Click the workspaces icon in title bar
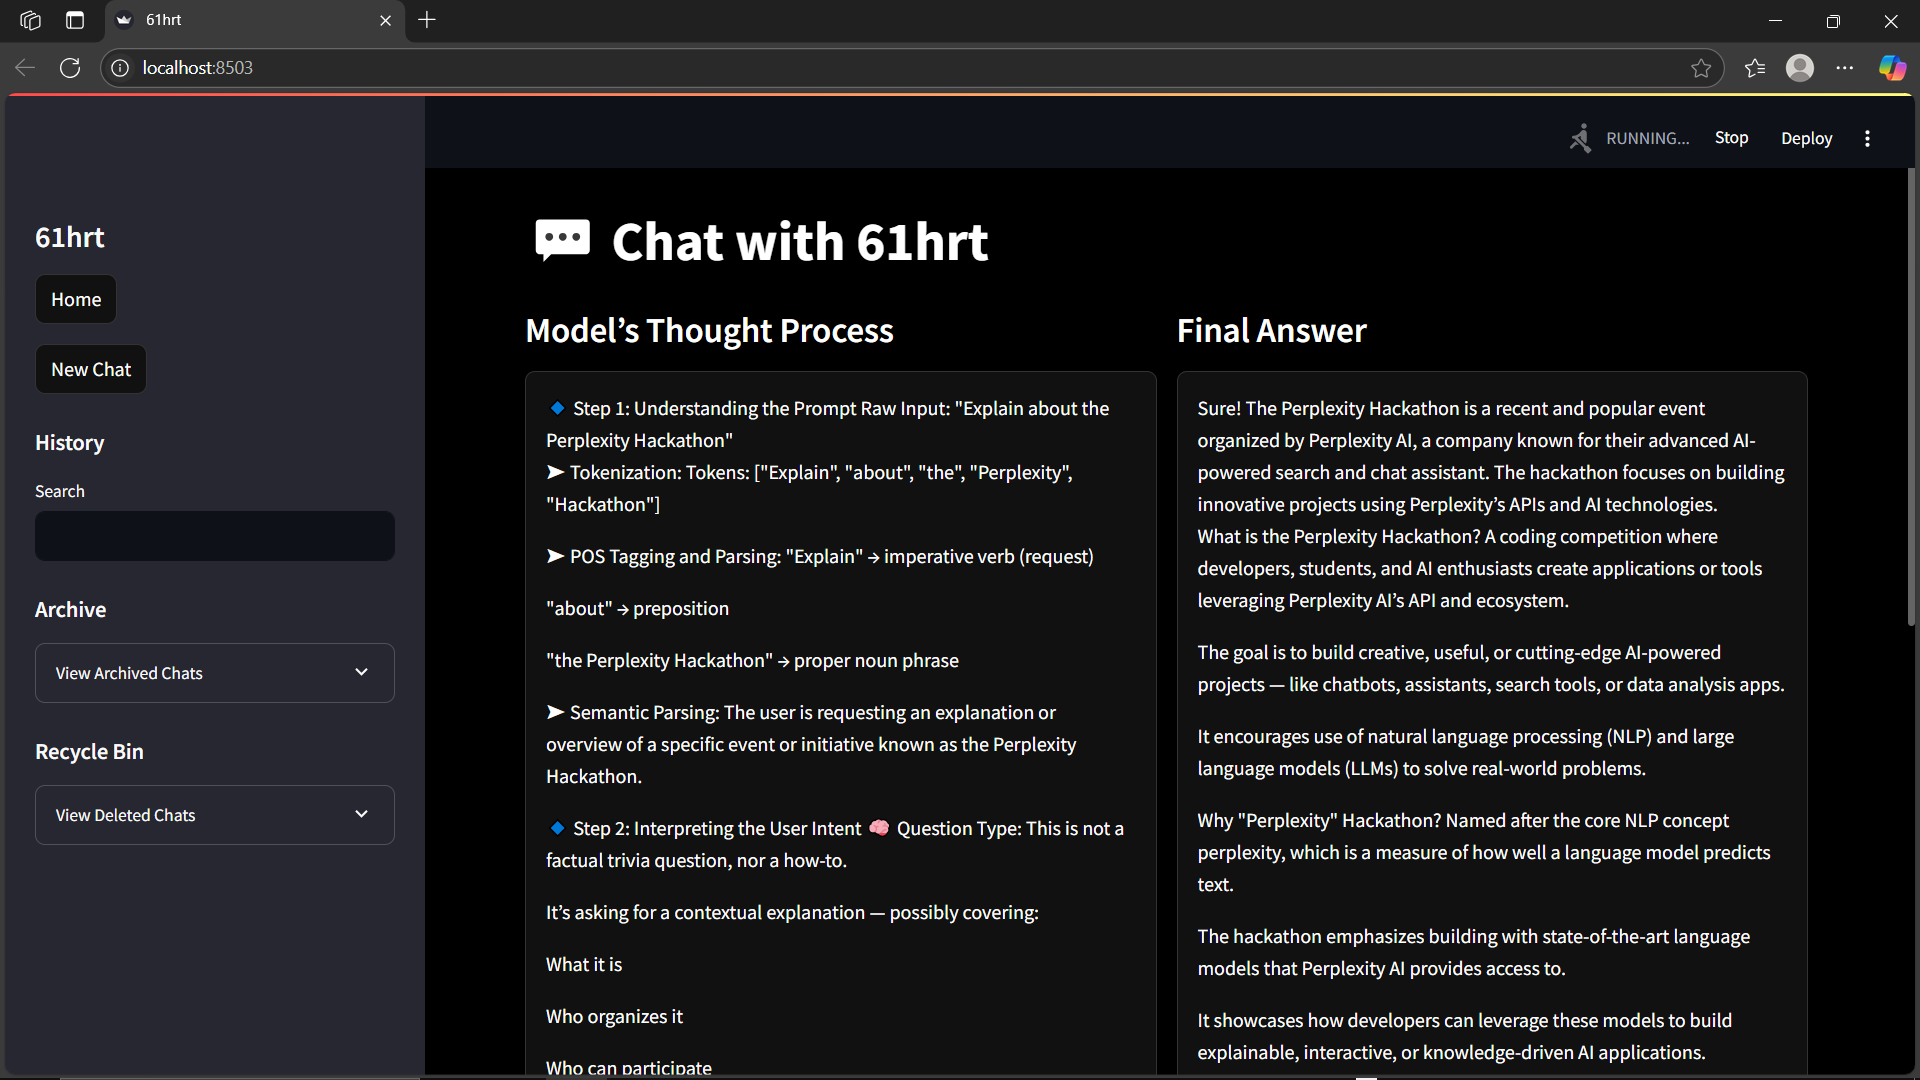 (30, 20)
